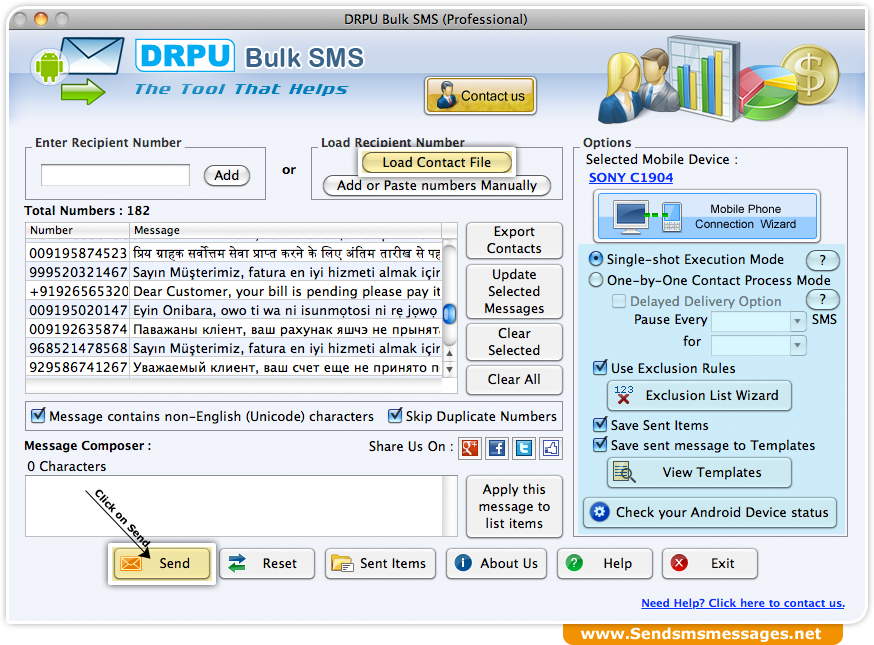Viewport: 874px width, 645px height.
Task: Click the Number column header
Action: 77,230
